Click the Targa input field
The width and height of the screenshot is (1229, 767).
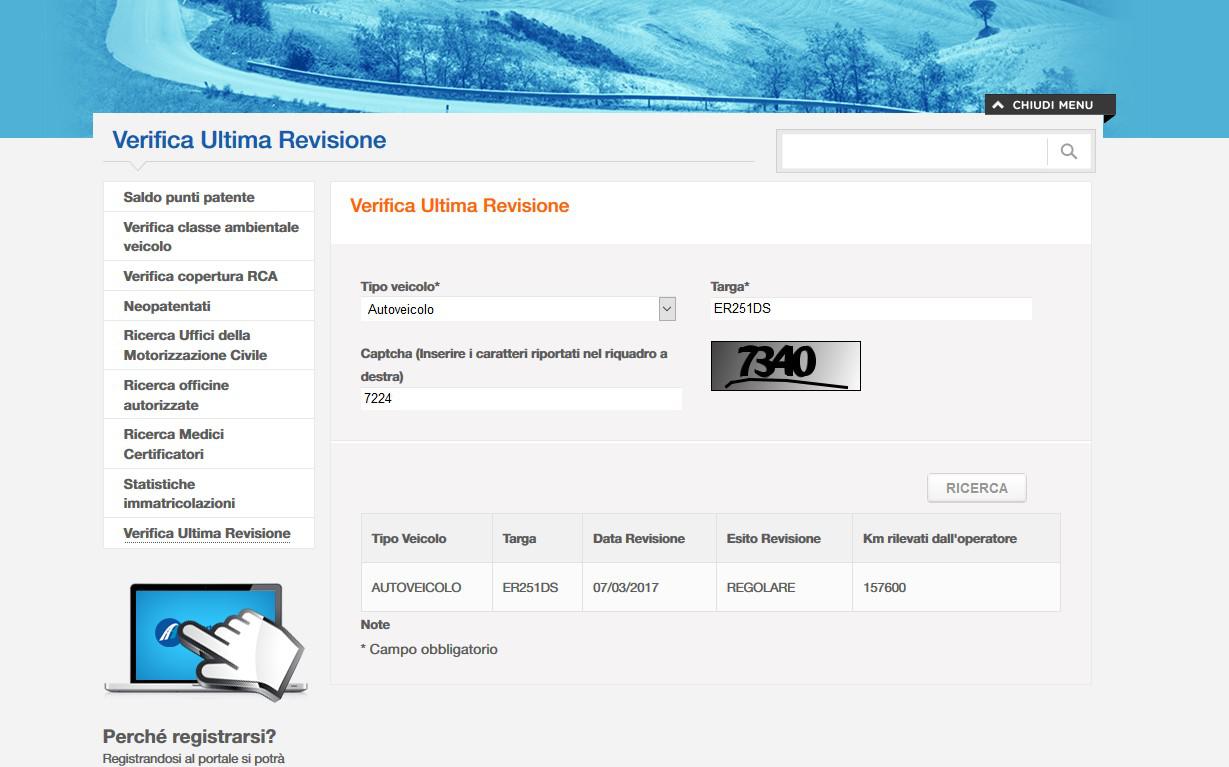click(x=870, y=309)
